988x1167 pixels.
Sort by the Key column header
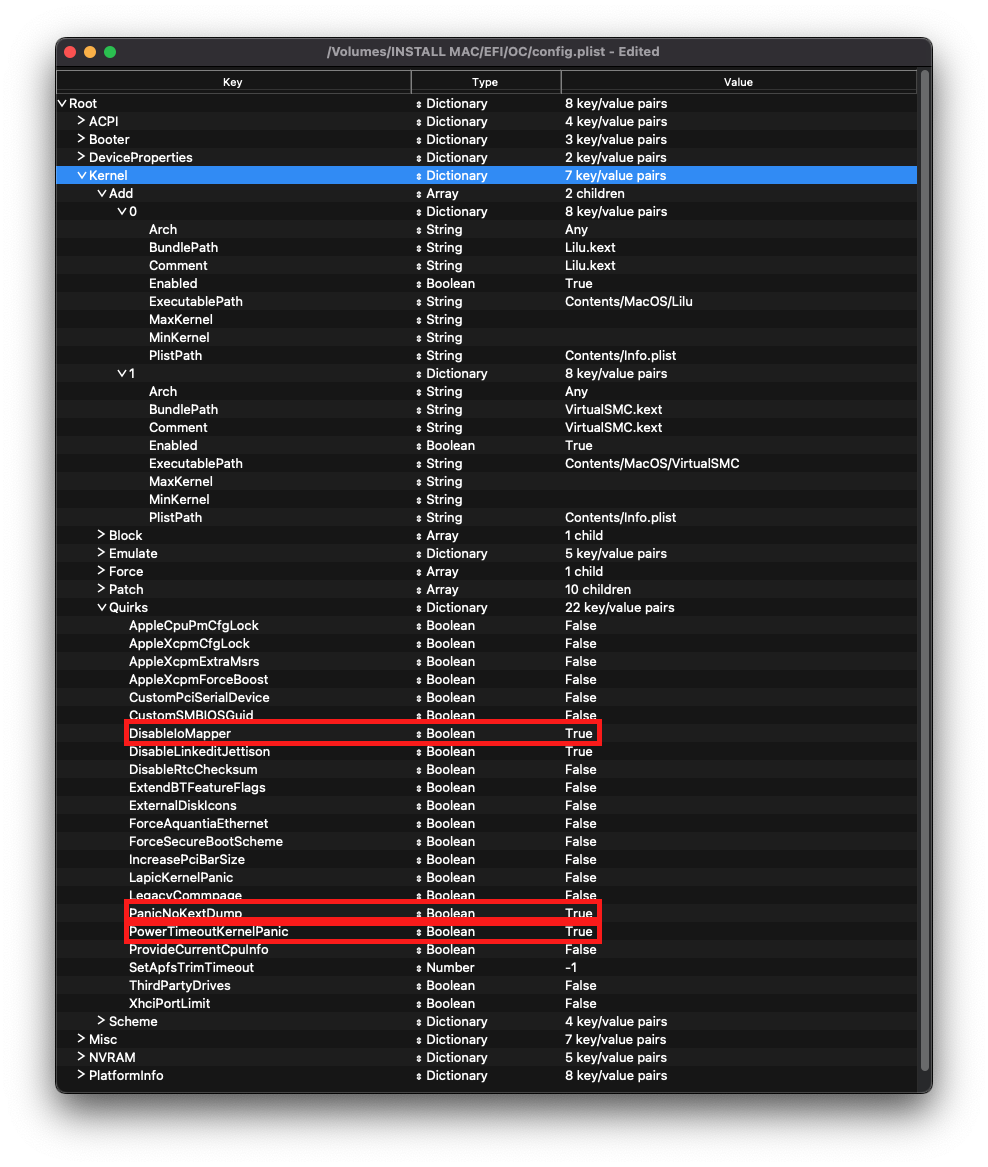pos(233,82)
